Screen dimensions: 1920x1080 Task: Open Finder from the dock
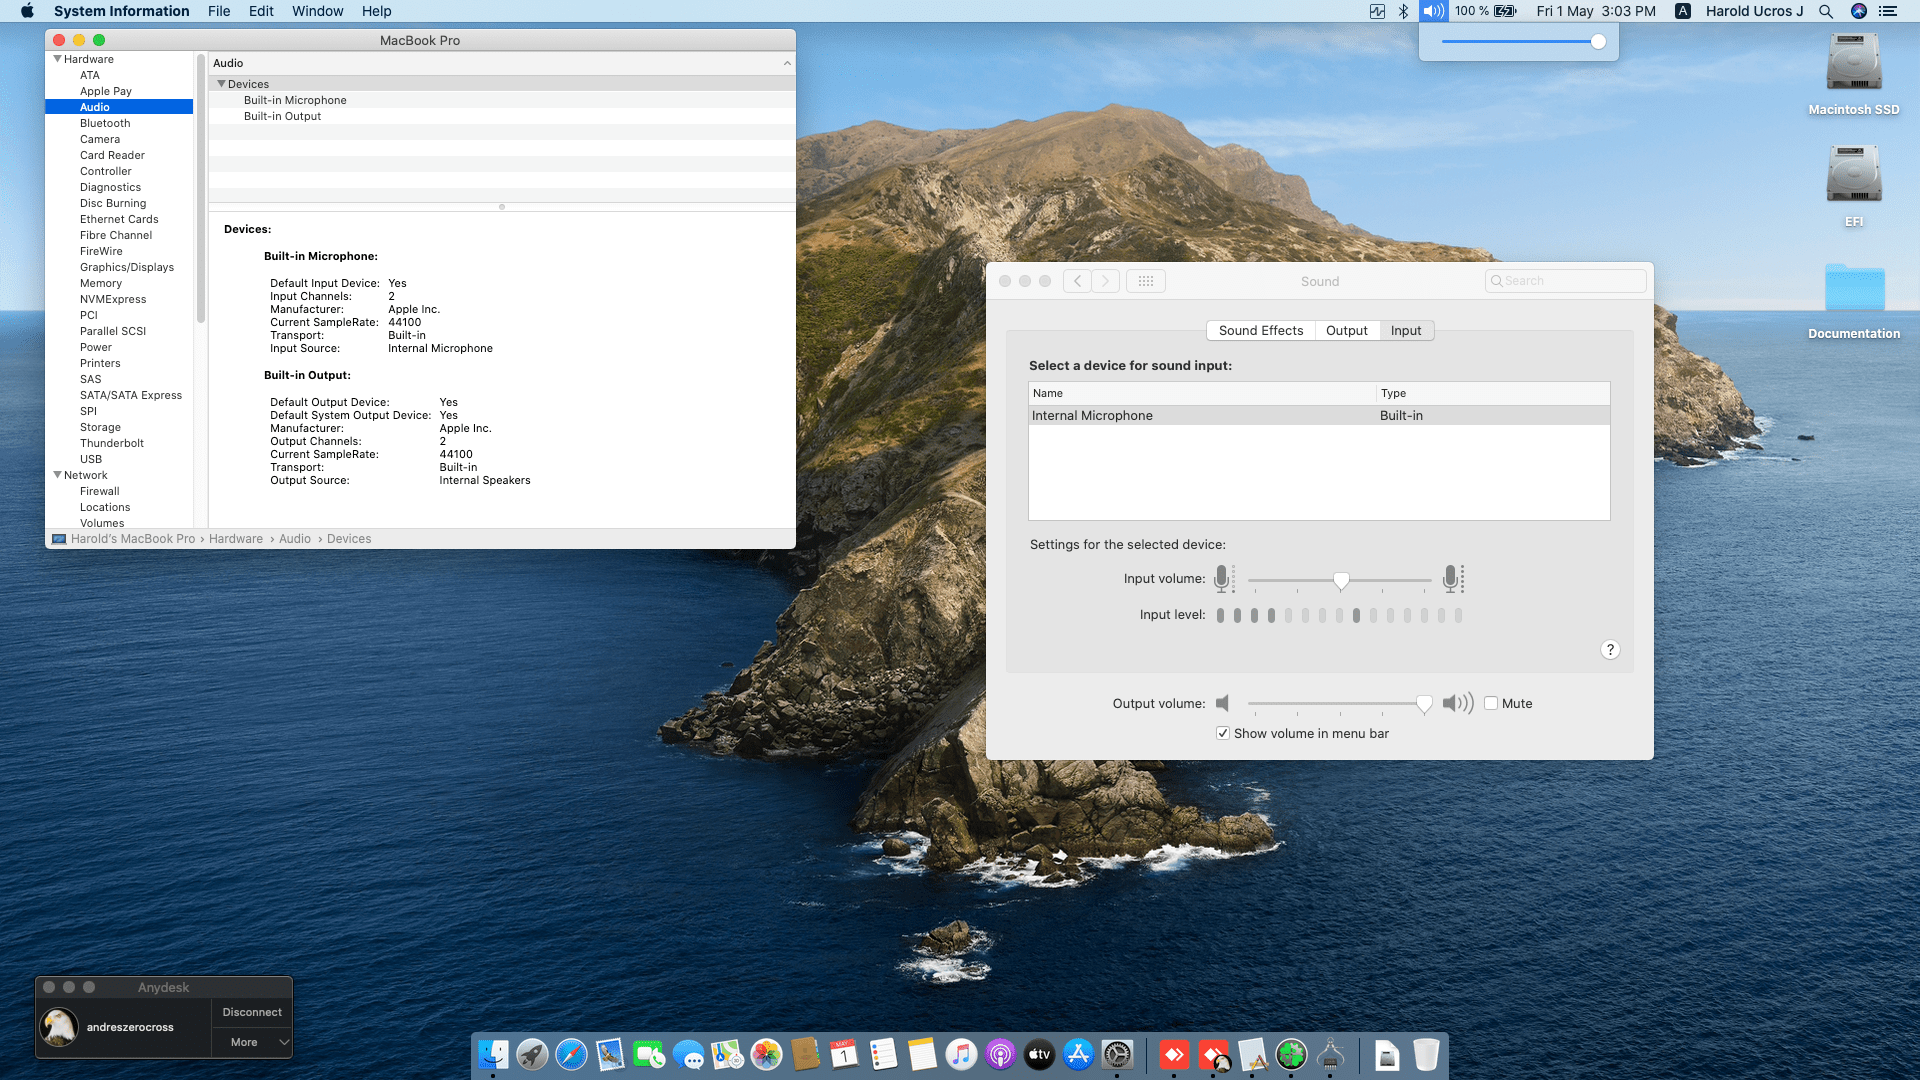[x=493, y=1054]
